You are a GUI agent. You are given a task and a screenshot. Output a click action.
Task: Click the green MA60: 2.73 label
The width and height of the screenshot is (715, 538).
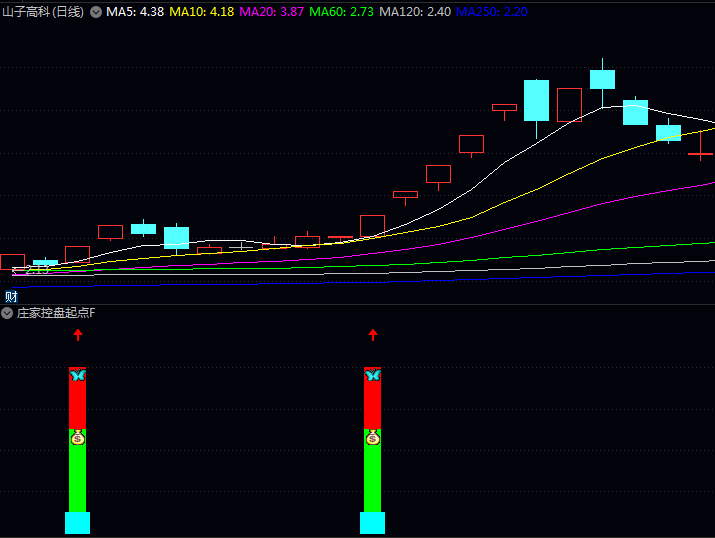coord(342,12)
